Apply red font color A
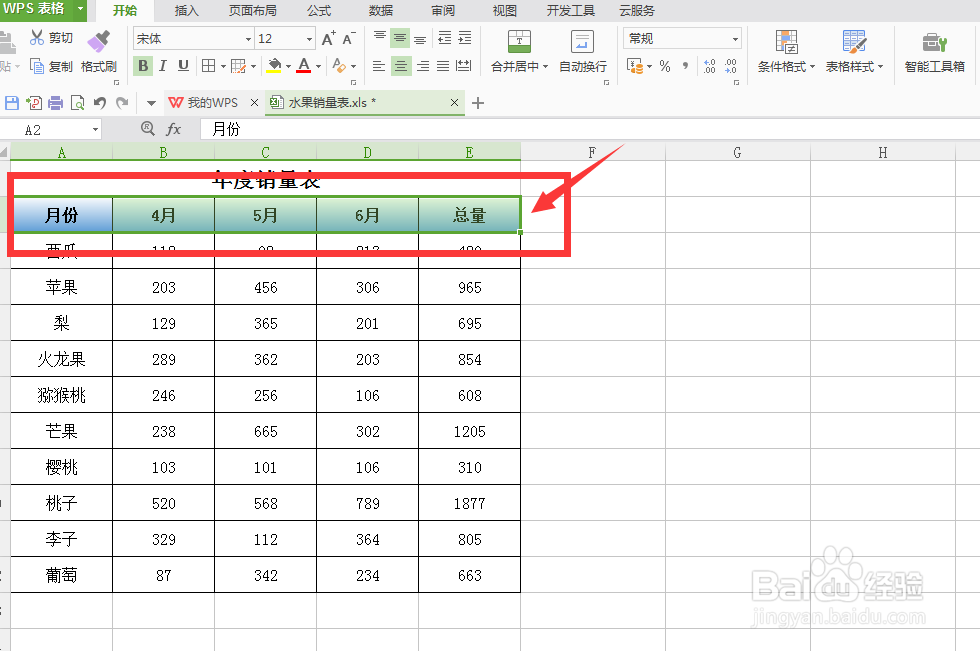 point(304,66)
